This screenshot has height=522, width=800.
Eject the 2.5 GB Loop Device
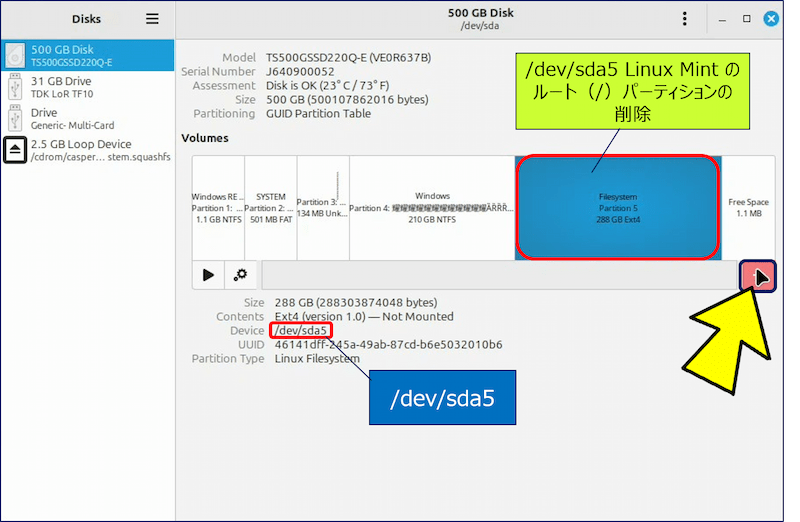tap(16, 150)
